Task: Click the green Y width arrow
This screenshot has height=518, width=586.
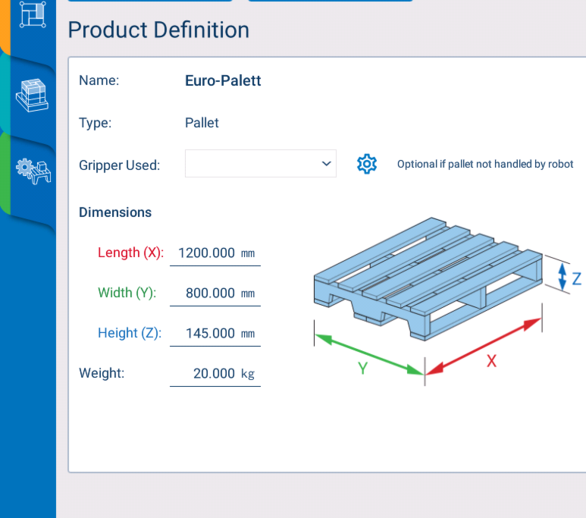Action: point(369,354)
